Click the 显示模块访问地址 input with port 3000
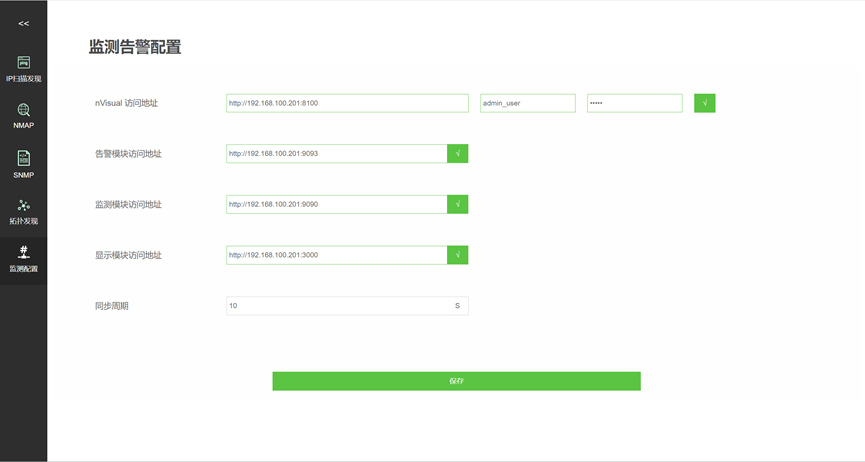 pos(336,255)
